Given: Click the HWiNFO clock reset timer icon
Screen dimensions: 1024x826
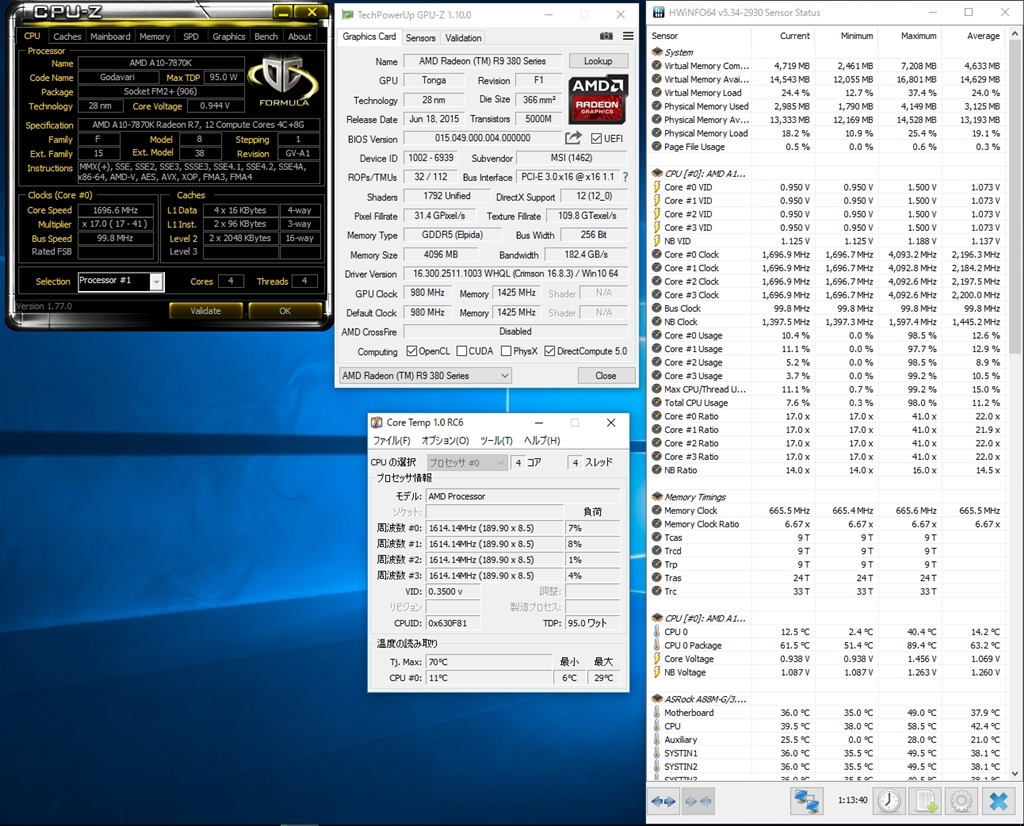Looking at the screenshot, I should (x=889, y=800).
